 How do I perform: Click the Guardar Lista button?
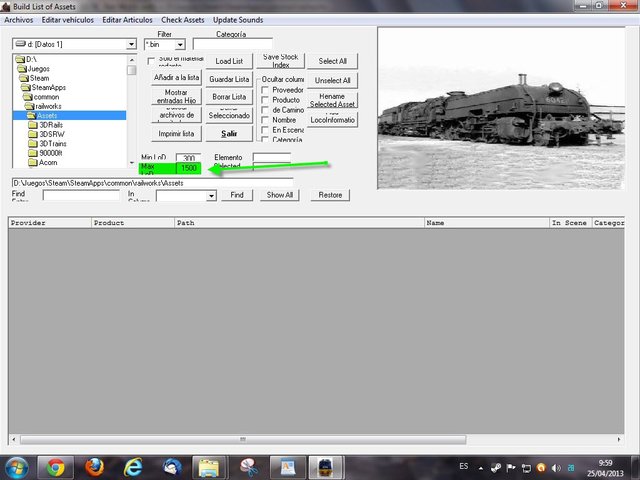pos(229,79)
